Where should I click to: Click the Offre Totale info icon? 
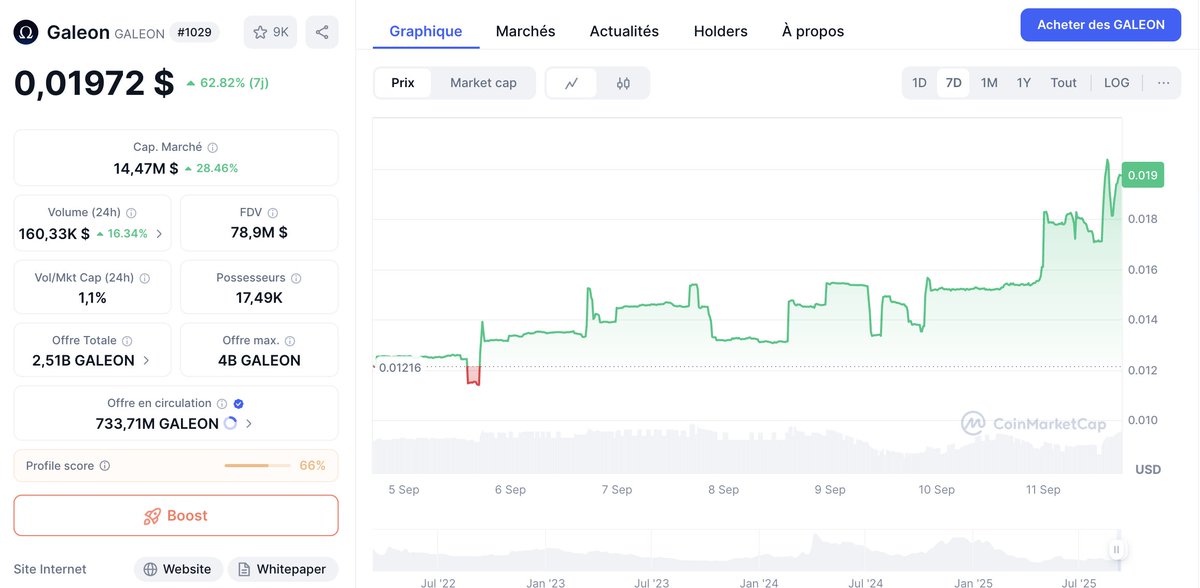coord(127,341)
